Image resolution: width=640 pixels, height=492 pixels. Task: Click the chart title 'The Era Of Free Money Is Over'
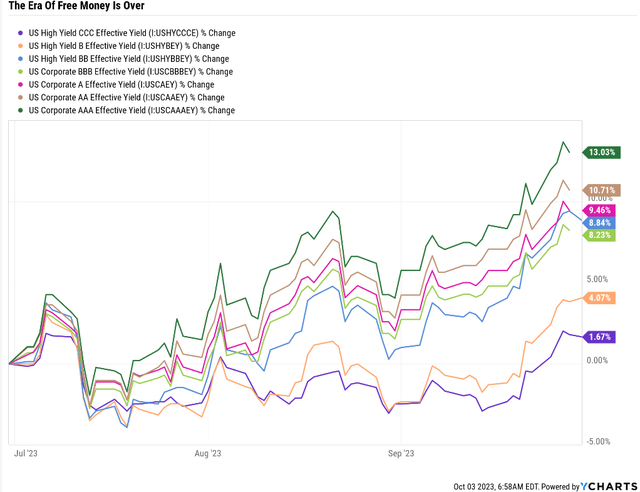76,10
